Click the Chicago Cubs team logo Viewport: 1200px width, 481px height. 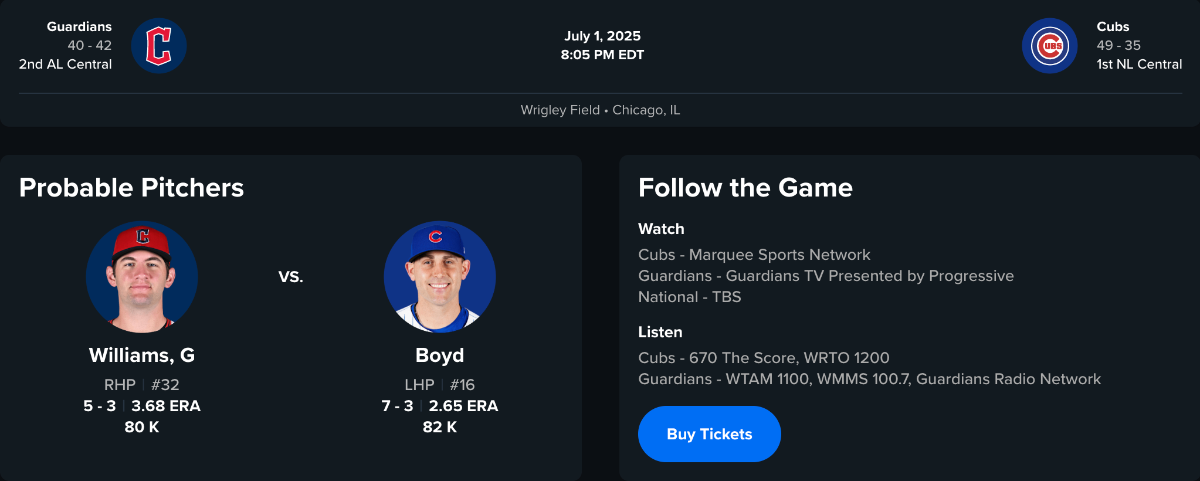point(1049,46)
